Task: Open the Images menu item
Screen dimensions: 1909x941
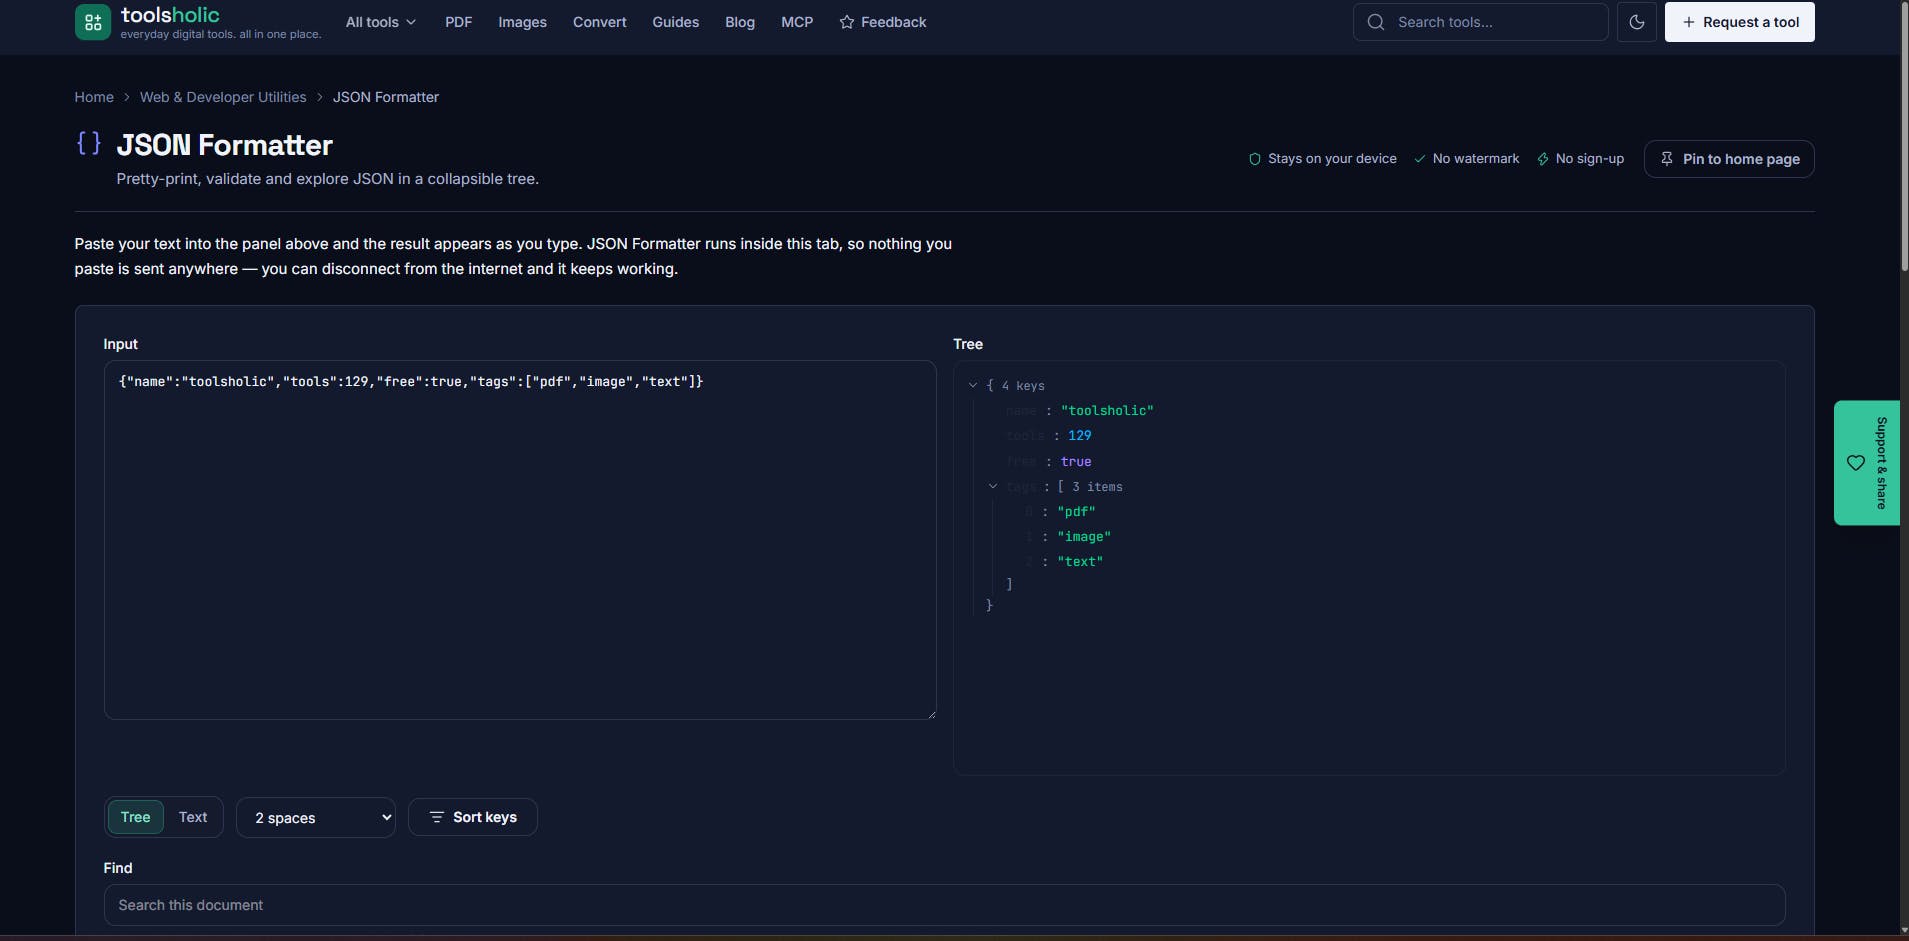Action: (522, 22)
